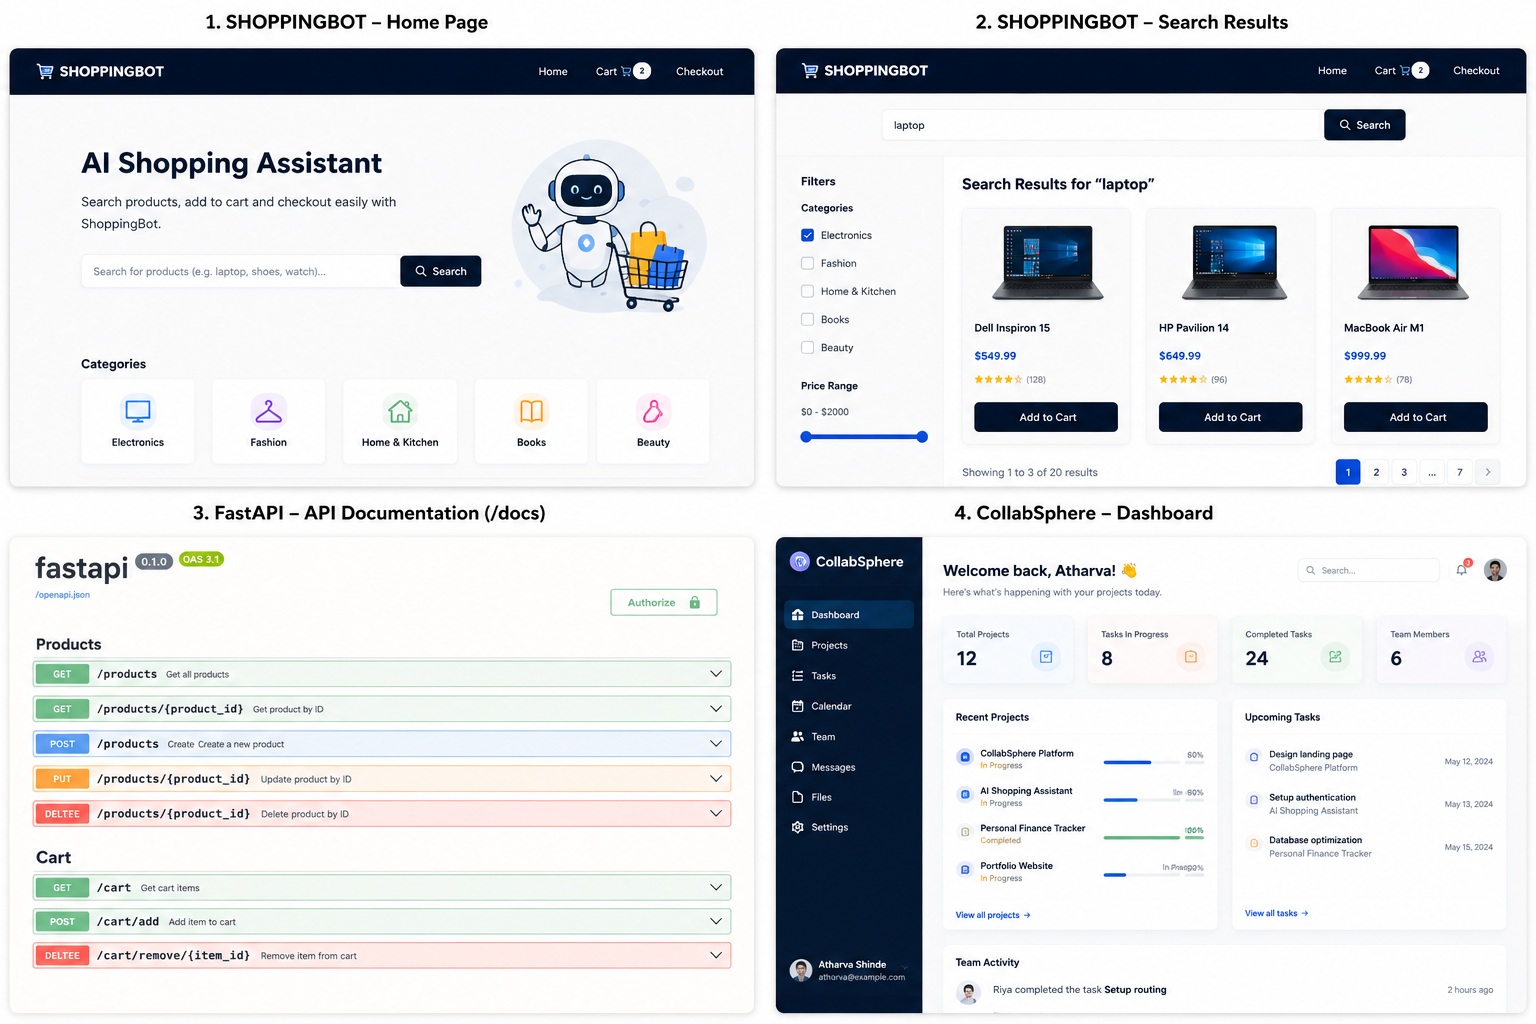This screenshot has height=1024, width=1536.
Task: Expand the 'Get all products' endpoint row
Action: click(x=382, y=674)
